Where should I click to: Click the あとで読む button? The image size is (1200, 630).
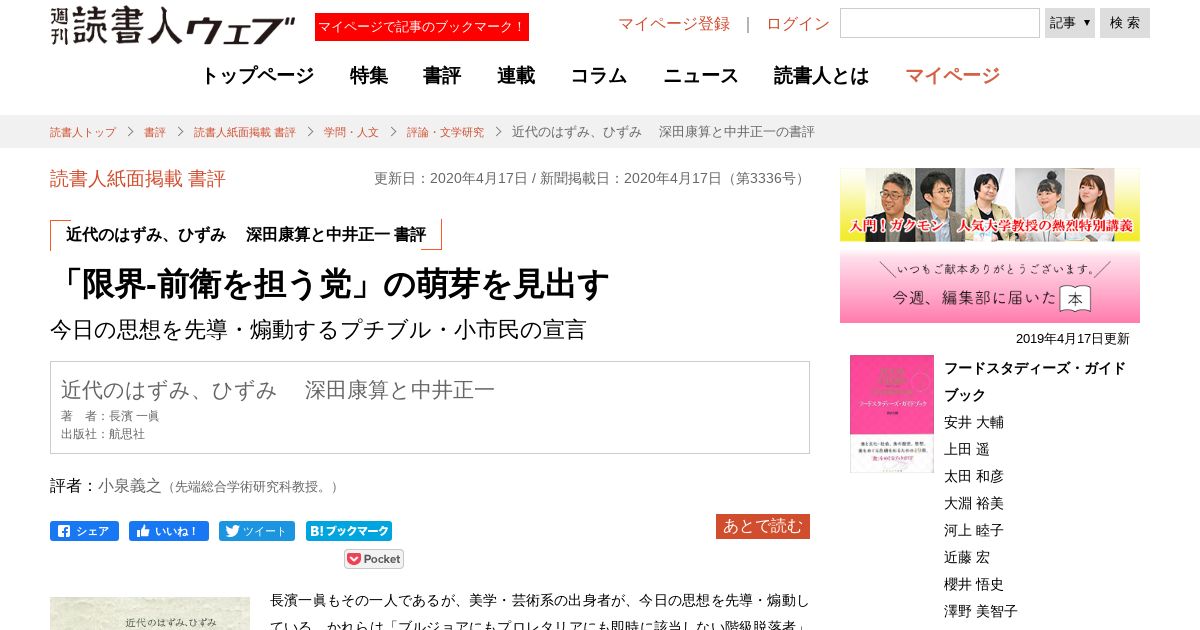pyautogui.click(x=763, y=526)
